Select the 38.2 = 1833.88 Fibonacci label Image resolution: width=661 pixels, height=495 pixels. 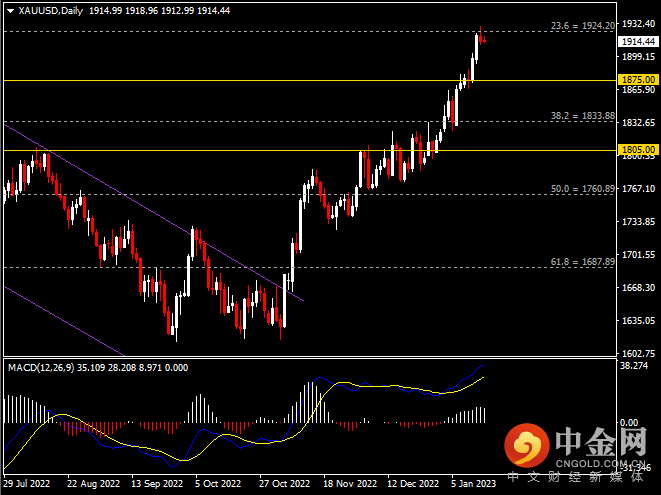click(x=584, y=116)
